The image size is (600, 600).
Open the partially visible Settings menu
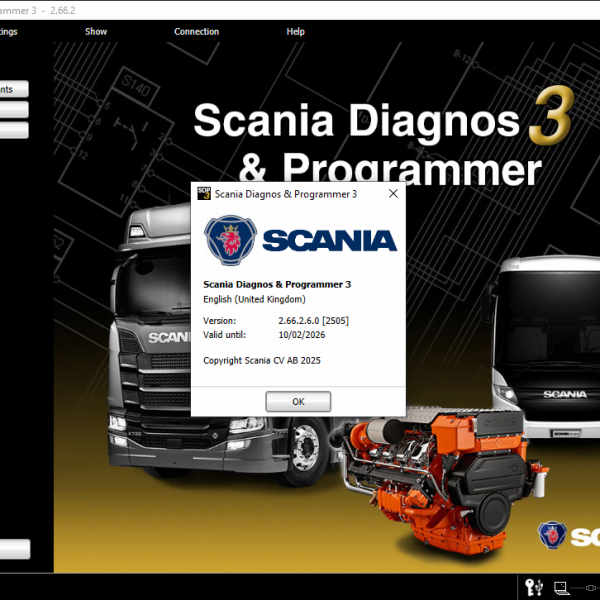[8, 32]
